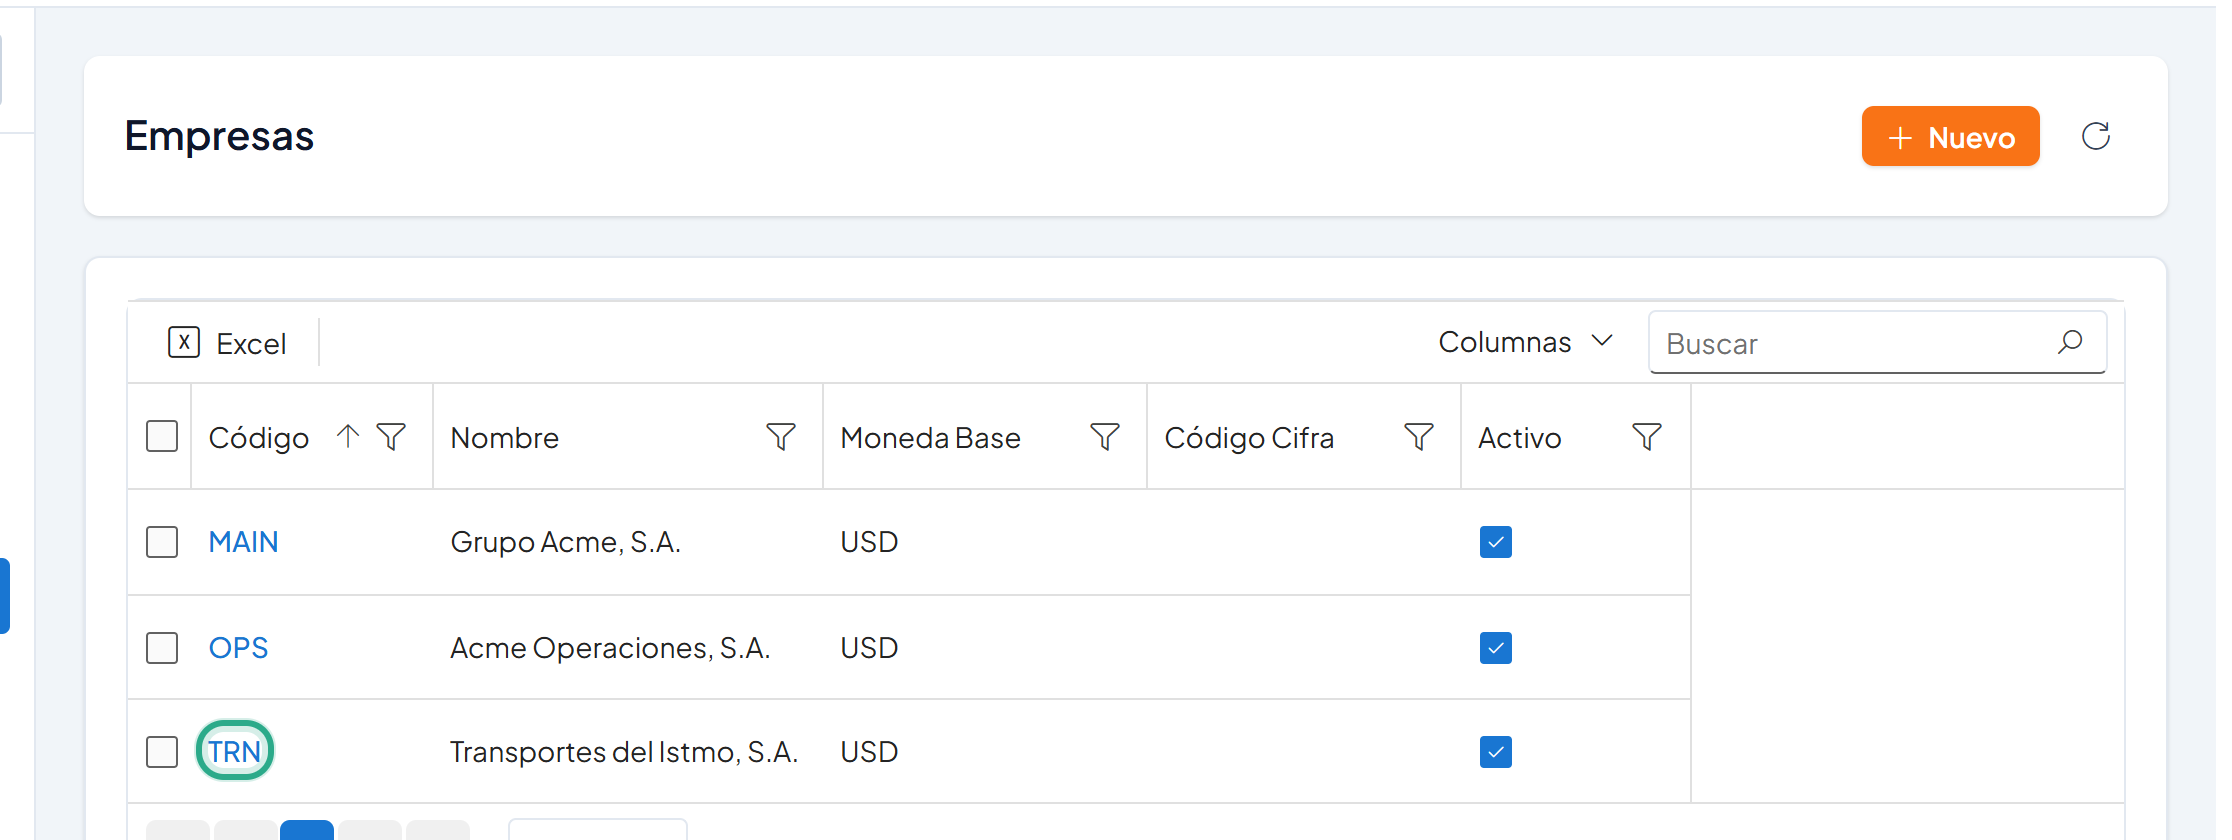This screenshot has width=2232, height=840.
Task: Toggle the Código sort arrow
Action: coord(347,436)
